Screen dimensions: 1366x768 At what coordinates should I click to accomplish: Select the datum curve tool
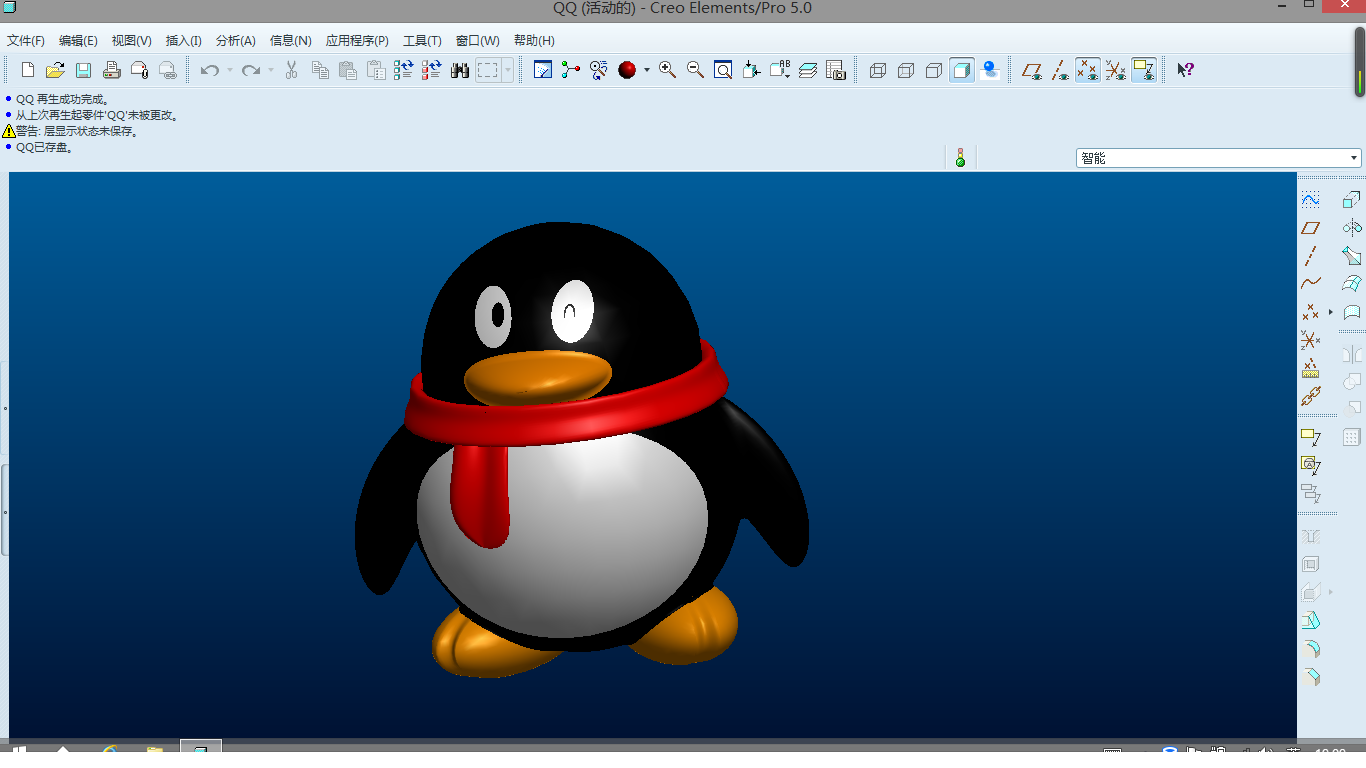tap(1310, 284)
